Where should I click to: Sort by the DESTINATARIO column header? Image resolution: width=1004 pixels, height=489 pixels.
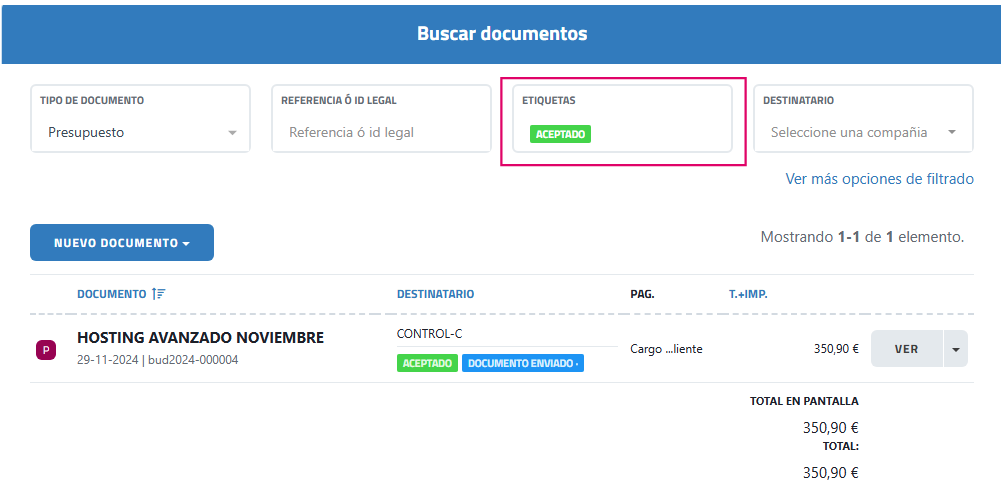coord(435,294)
